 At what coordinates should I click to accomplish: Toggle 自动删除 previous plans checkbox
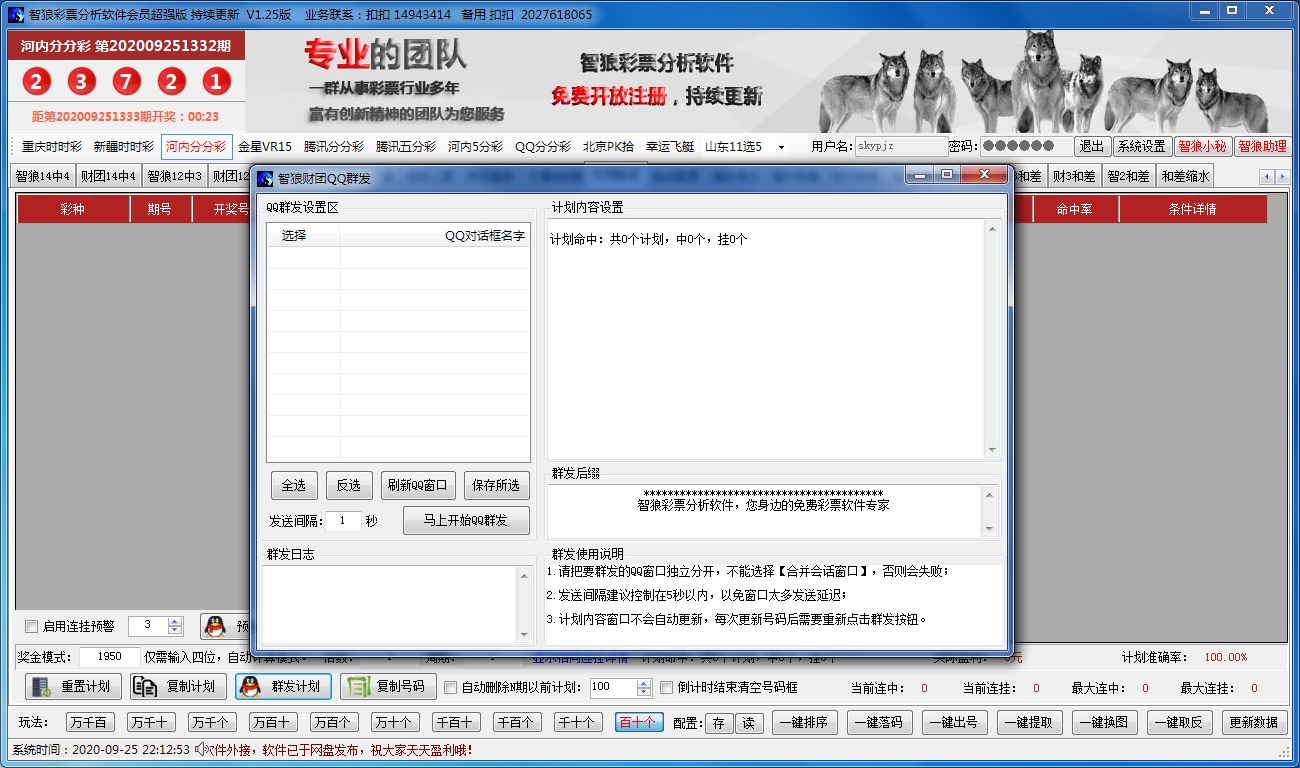tap(450, 687)
